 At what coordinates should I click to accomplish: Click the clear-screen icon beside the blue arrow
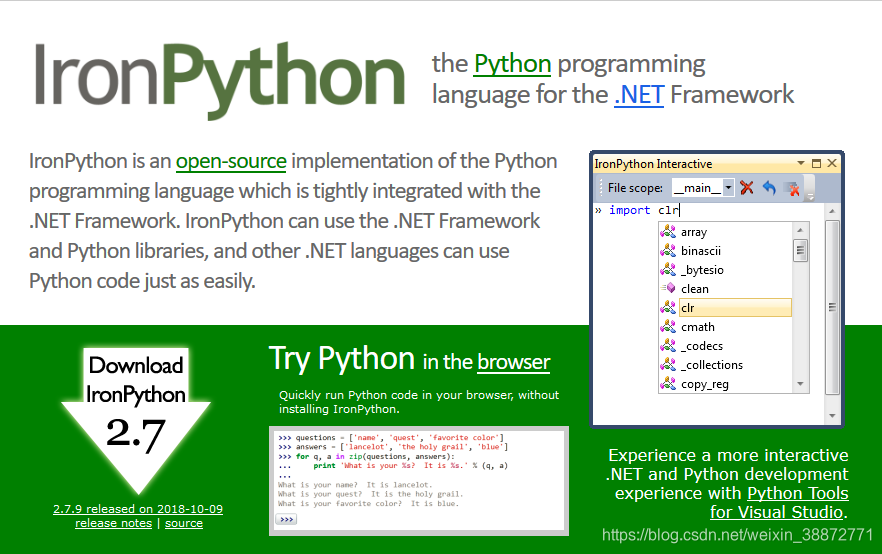point(792,188)
